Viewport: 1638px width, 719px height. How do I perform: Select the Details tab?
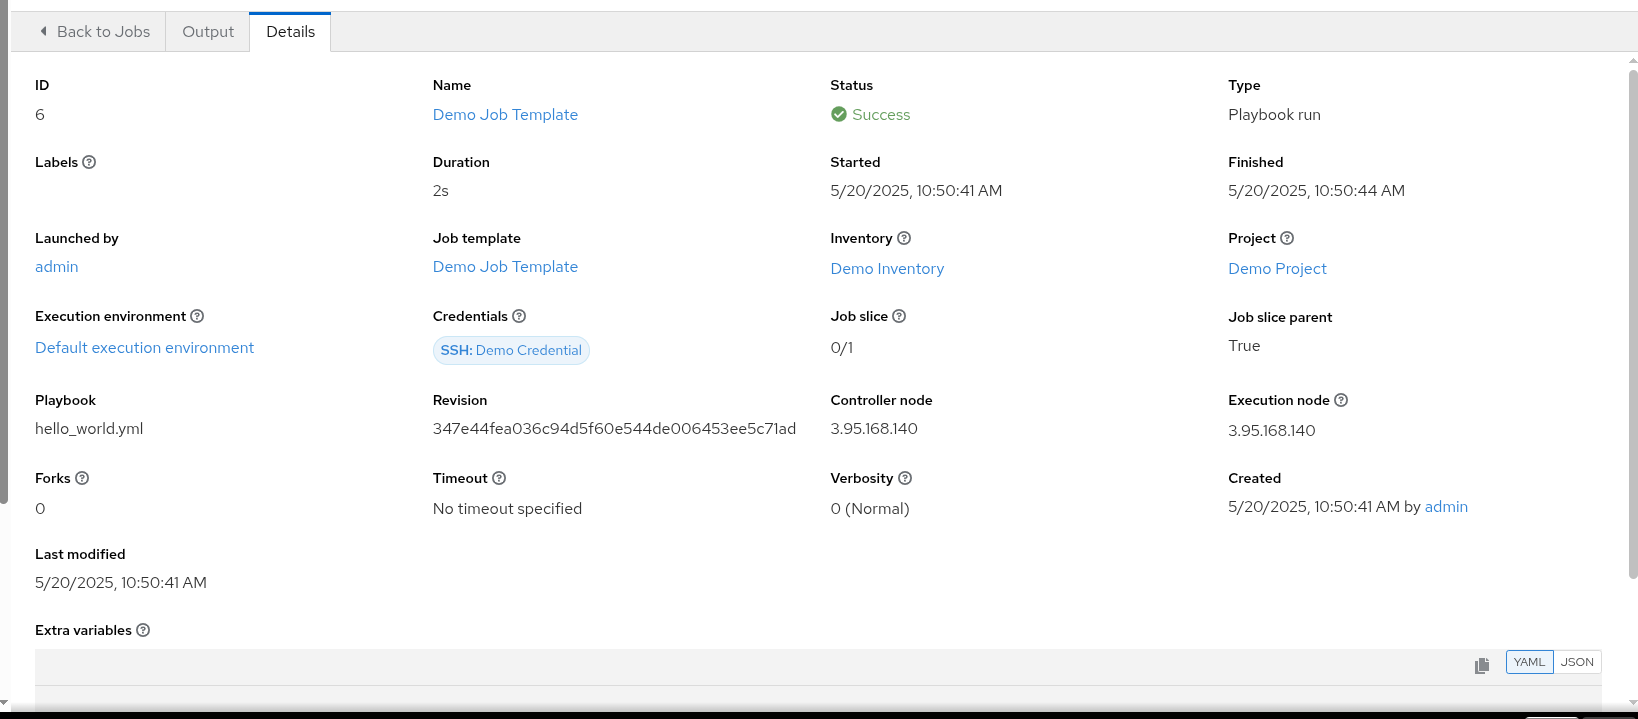pyautogui.click(x=290, y=32)
